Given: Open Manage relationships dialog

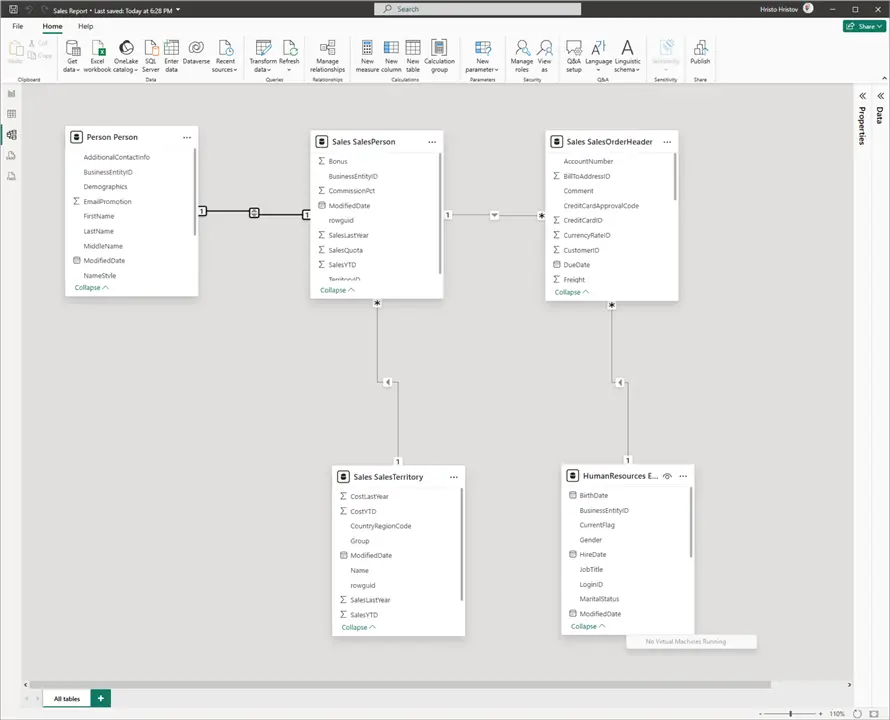Looking at the screenshot, I should [328, 56].
